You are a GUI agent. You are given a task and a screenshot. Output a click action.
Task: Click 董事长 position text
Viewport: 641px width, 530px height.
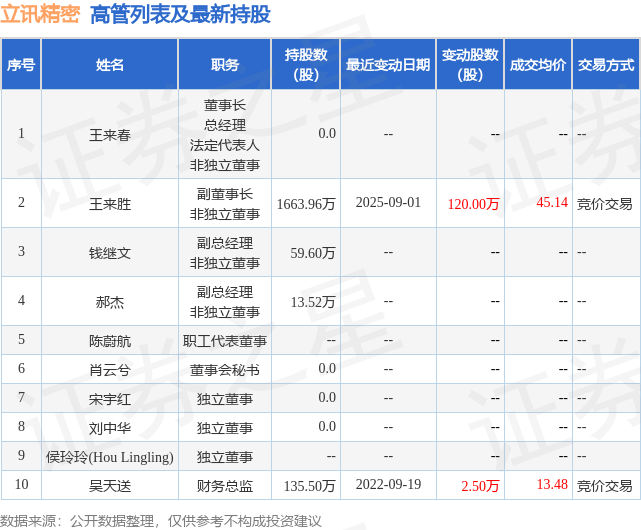224,105
